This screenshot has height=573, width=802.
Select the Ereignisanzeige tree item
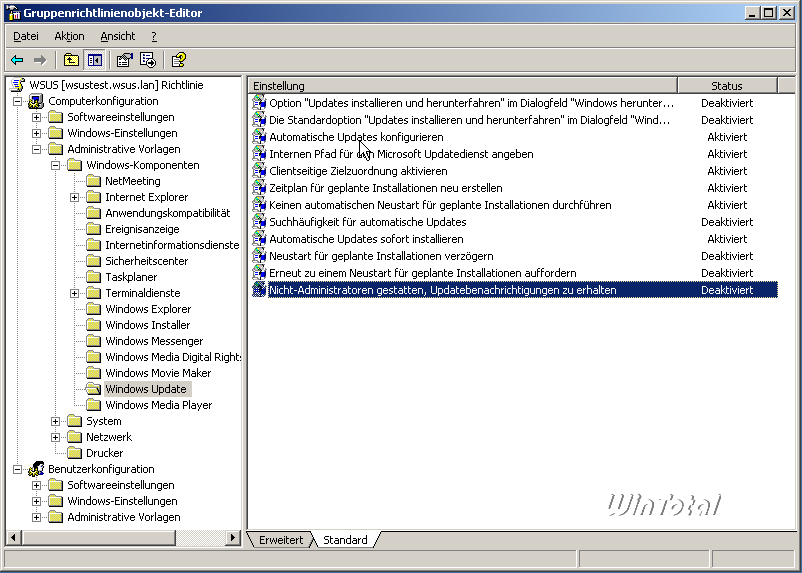142,229
